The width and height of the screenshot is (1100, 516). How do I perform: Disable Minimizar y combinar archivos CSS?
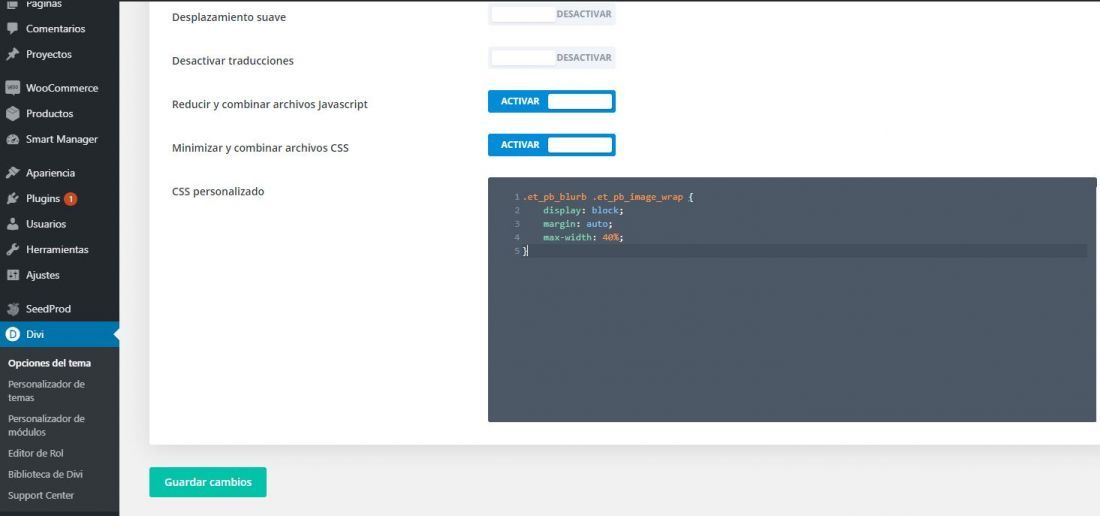pyautogui.click(x=551, y=144)
